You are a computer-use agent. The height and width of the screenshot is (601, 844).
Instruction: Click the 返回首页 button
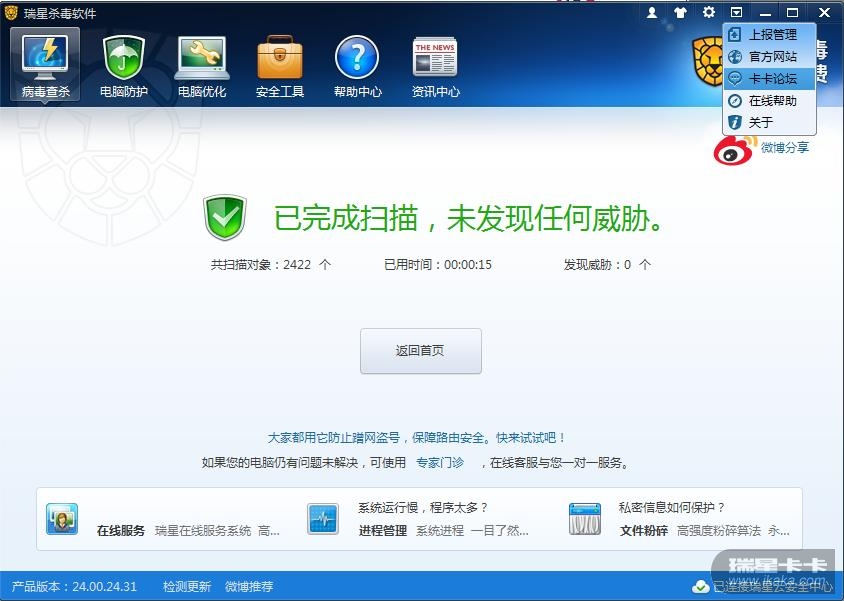[x=420, y=351]
